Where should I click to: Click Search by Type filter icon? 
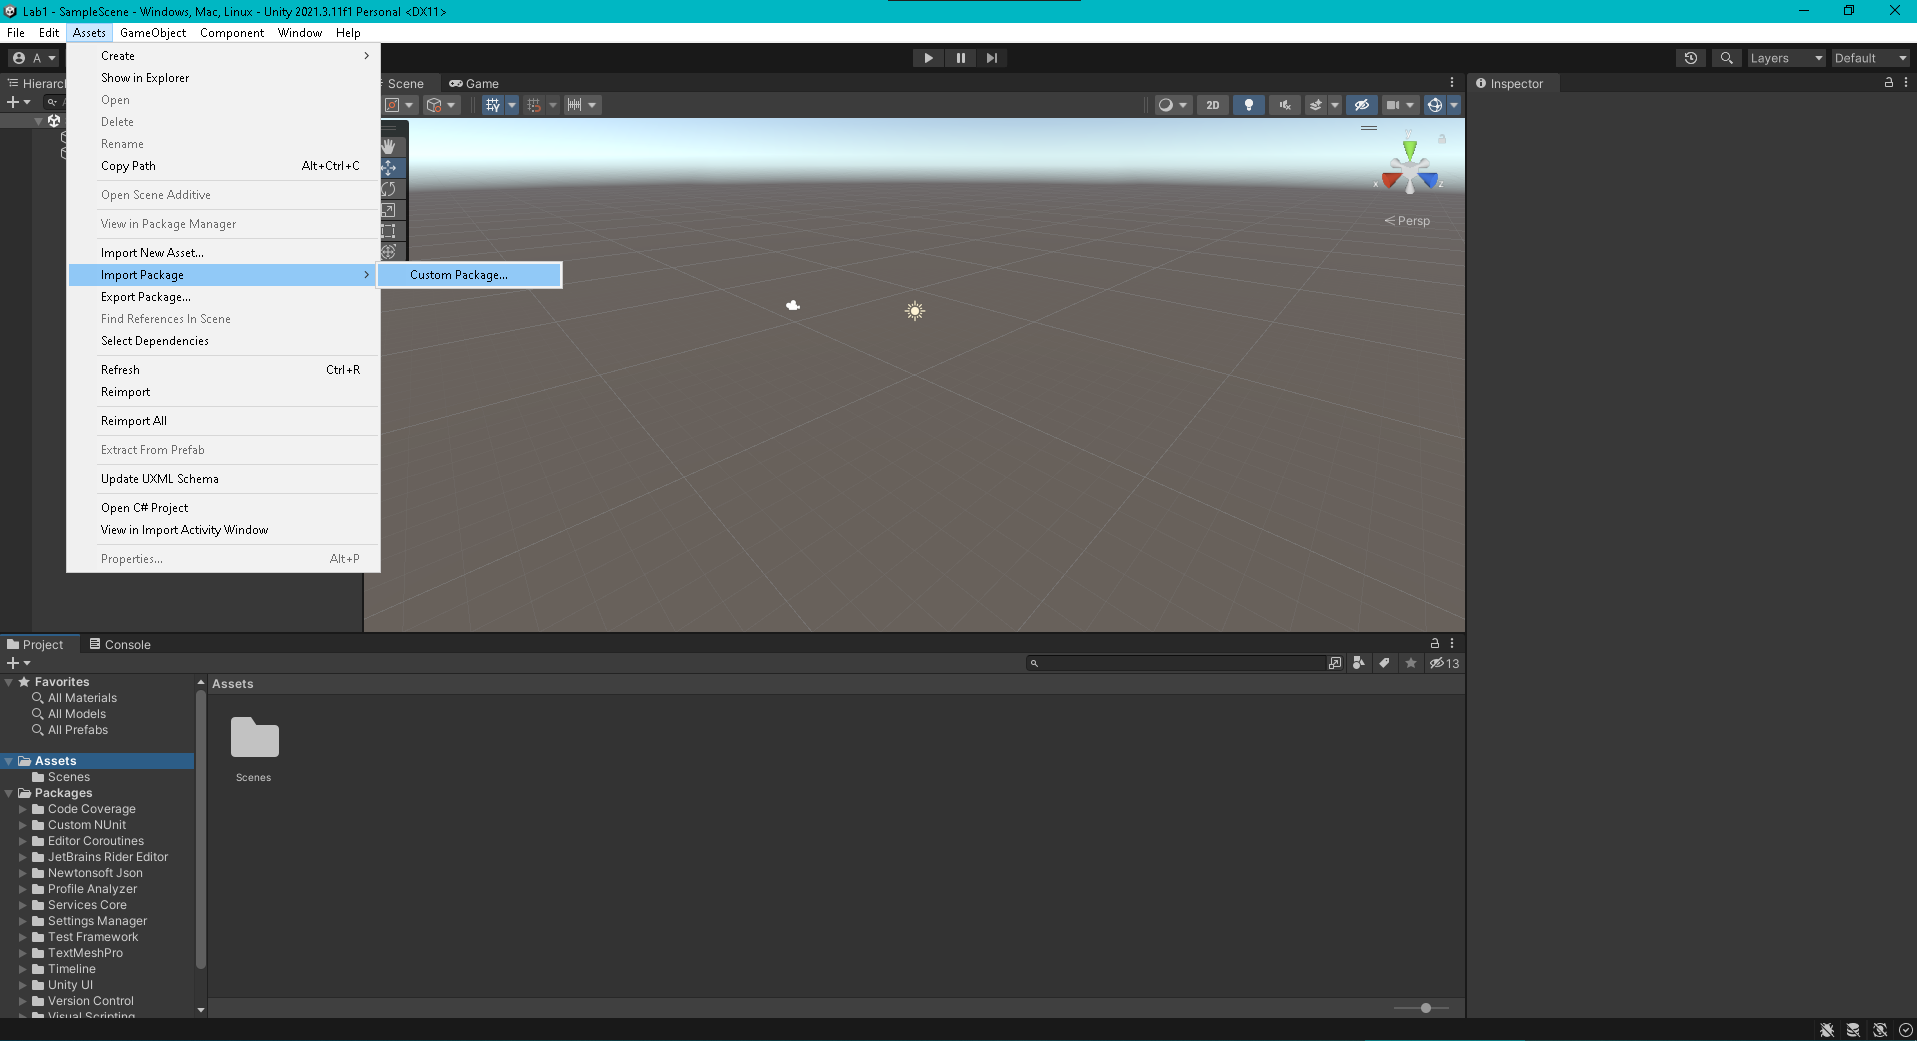1359,663
